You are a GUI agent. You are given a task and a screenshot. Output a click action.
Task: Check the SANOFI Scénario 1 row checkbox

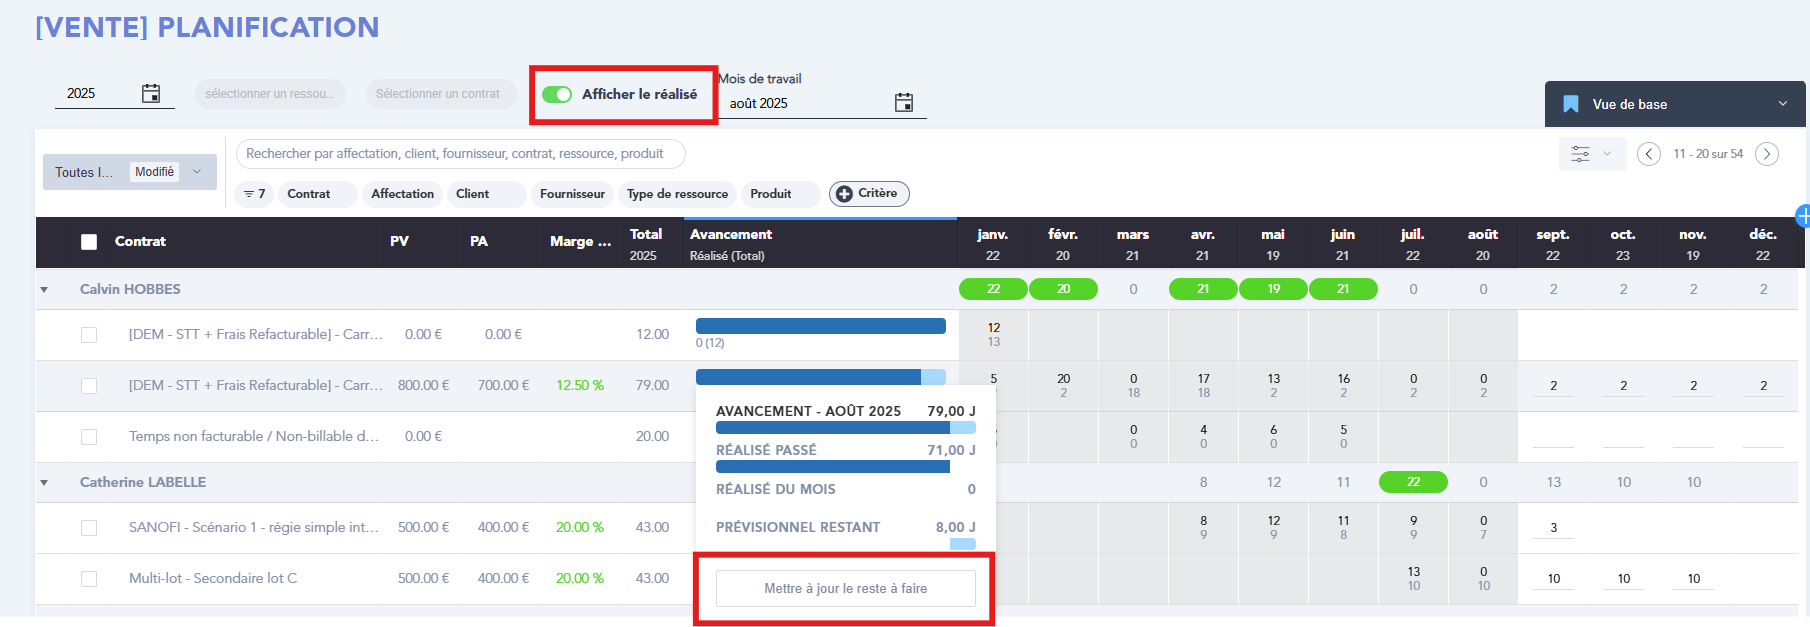point(89,528)
